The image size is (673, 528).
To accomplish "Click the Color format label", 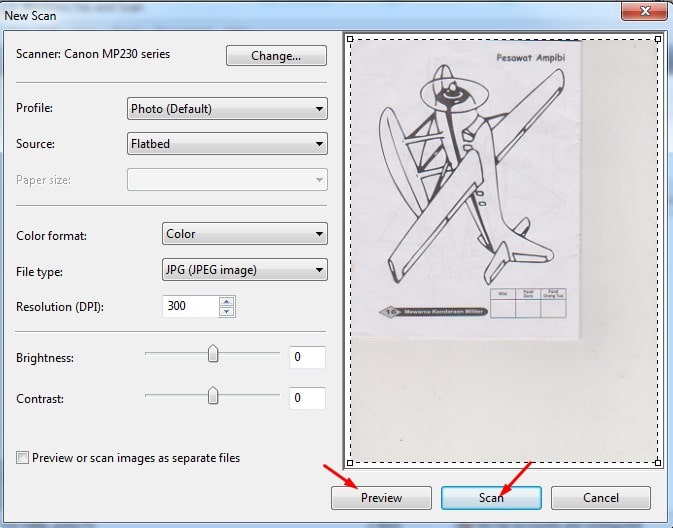I will [51, 236].
